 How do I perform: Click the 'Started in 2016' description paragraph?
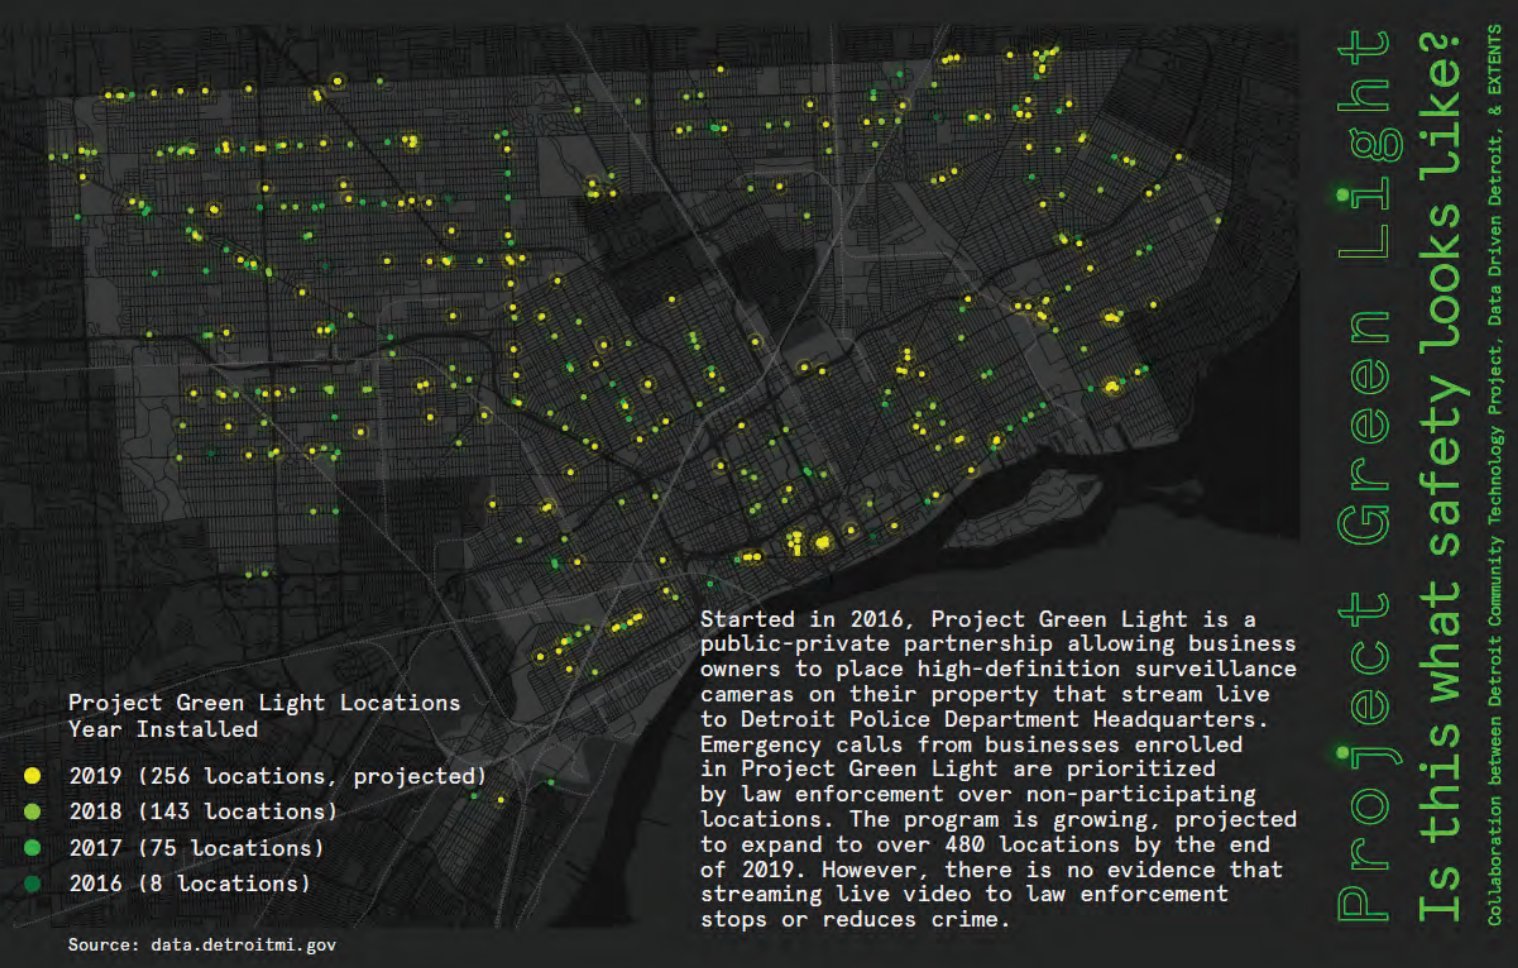[x=997, y=768]
